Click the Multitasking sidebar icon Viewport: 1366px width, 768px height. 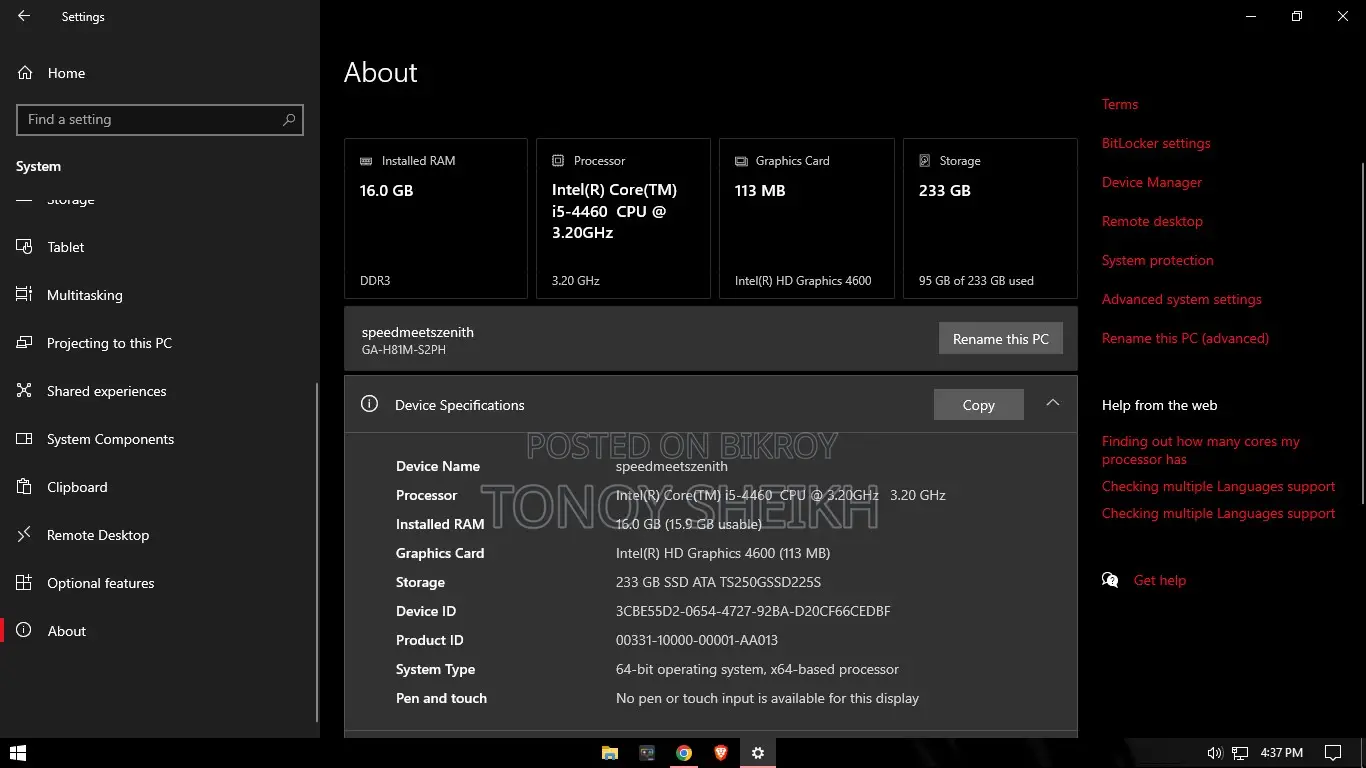pyautogui.click(x=25, y=295)
